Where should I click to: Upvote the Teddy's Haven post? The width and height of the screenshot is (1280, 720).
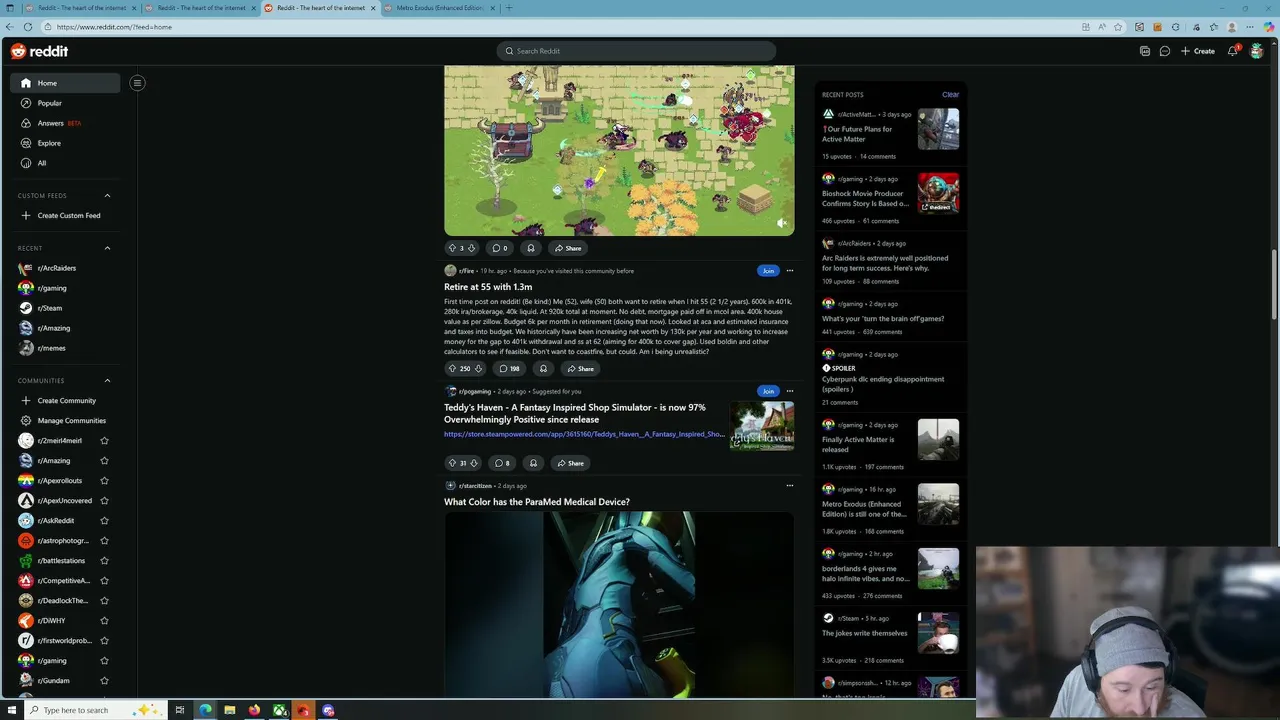click(x=452, y=463)
